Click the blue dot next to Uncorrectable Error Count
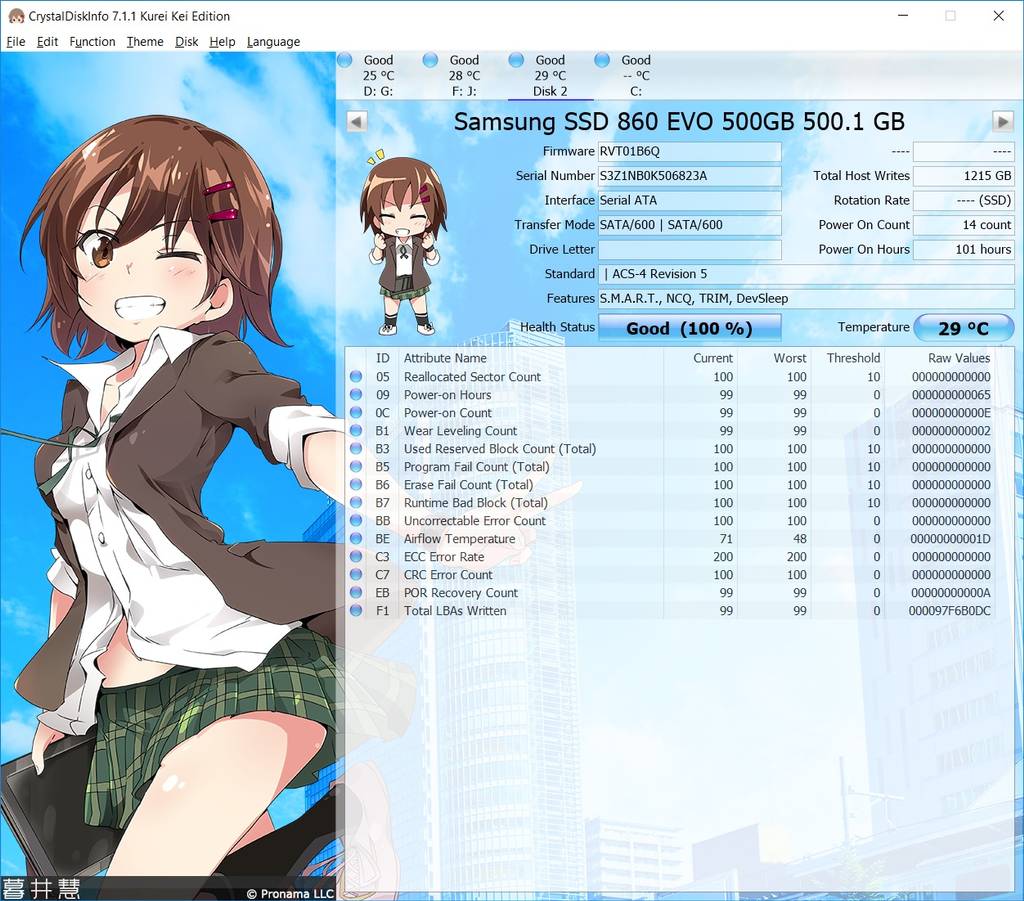Viewport: 1024px width, 901px height. (x=358, y=521)
